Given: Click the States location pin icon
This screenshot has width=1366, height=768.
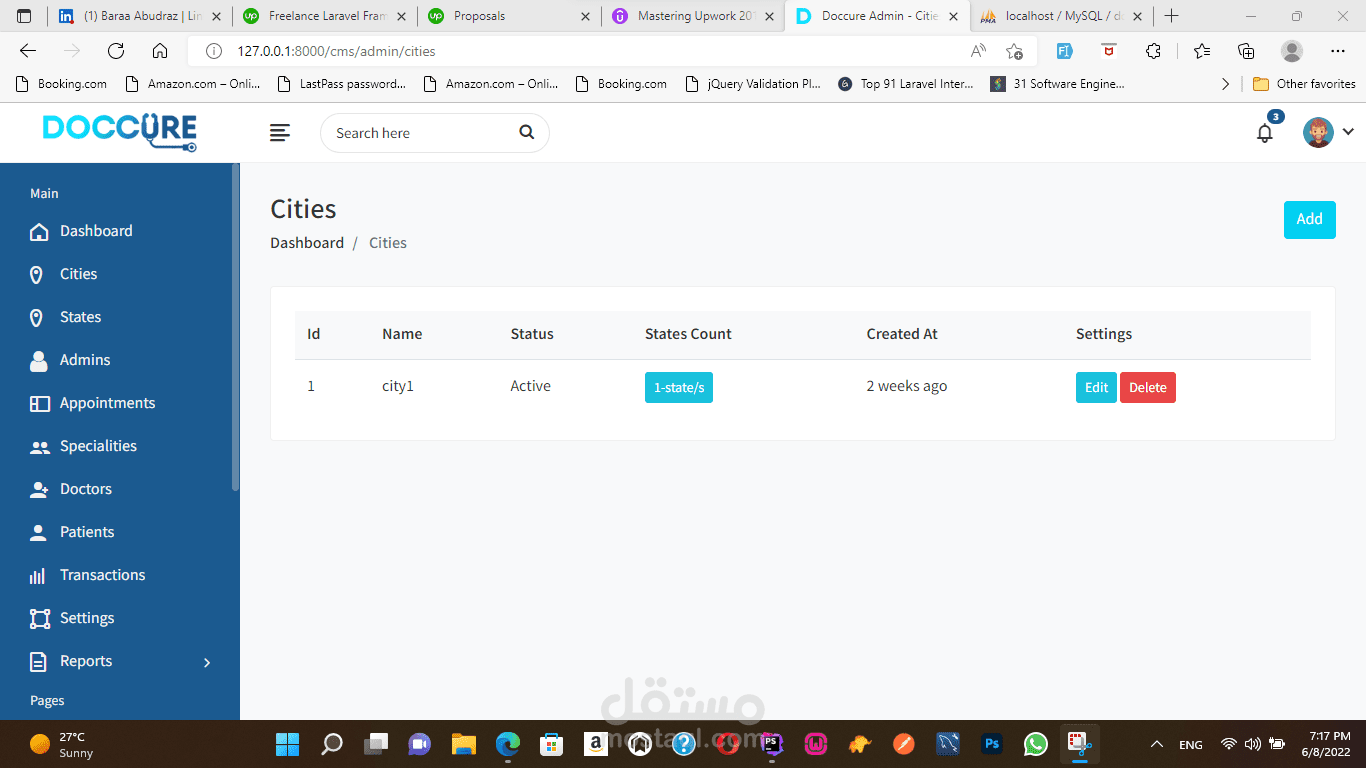Looking at the screenshot, I should coord(37,318).
